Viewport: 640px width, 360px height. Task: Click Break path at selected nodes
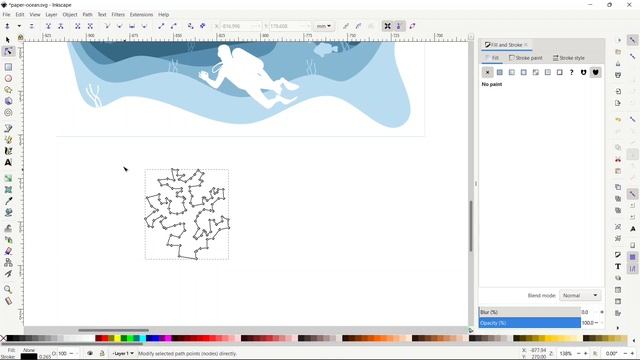(60, 26)
